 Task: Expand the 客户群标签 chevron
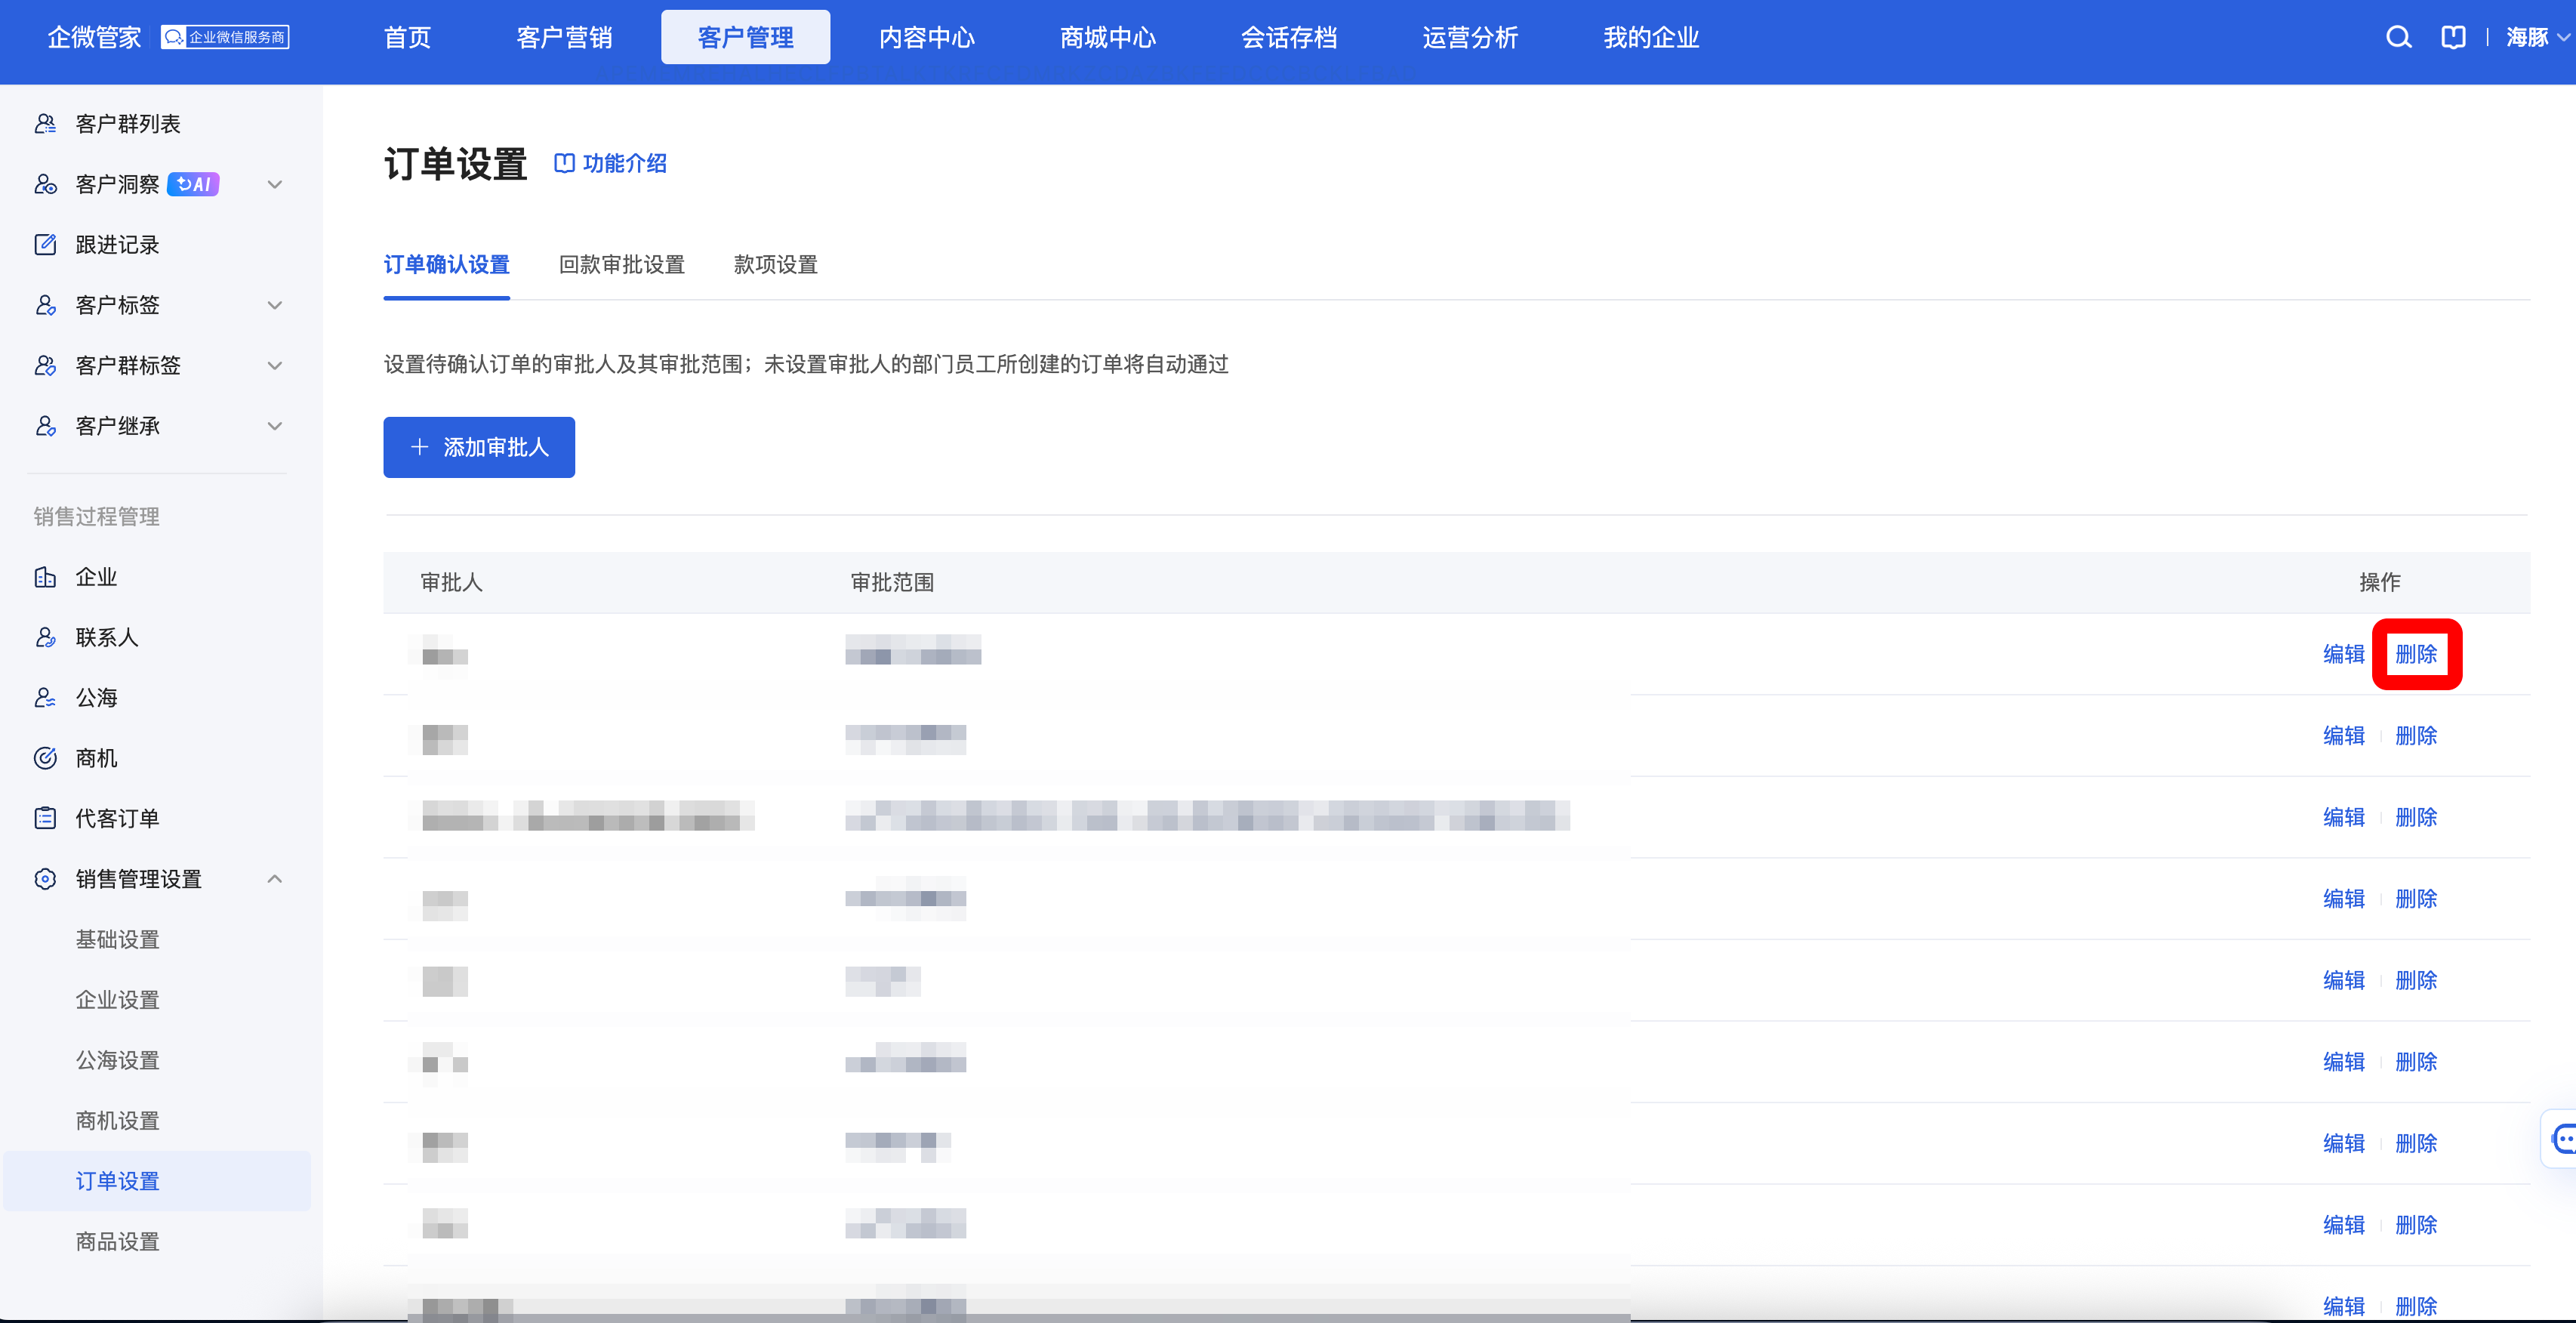coord(275,365)
